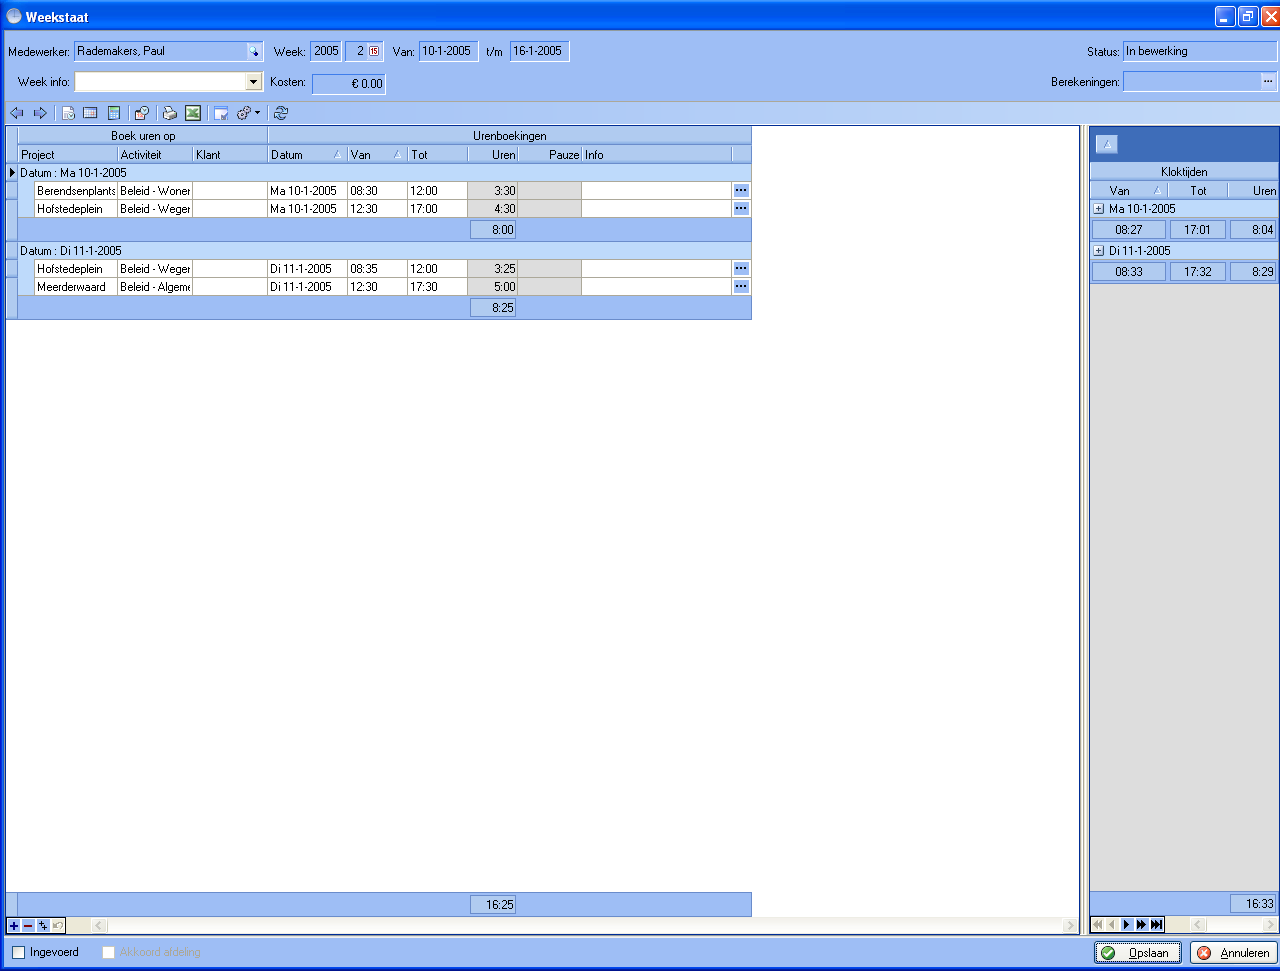The image size is (1280, 971).
Task: Open the week calendar picker icon
Action: click(374, 51)
